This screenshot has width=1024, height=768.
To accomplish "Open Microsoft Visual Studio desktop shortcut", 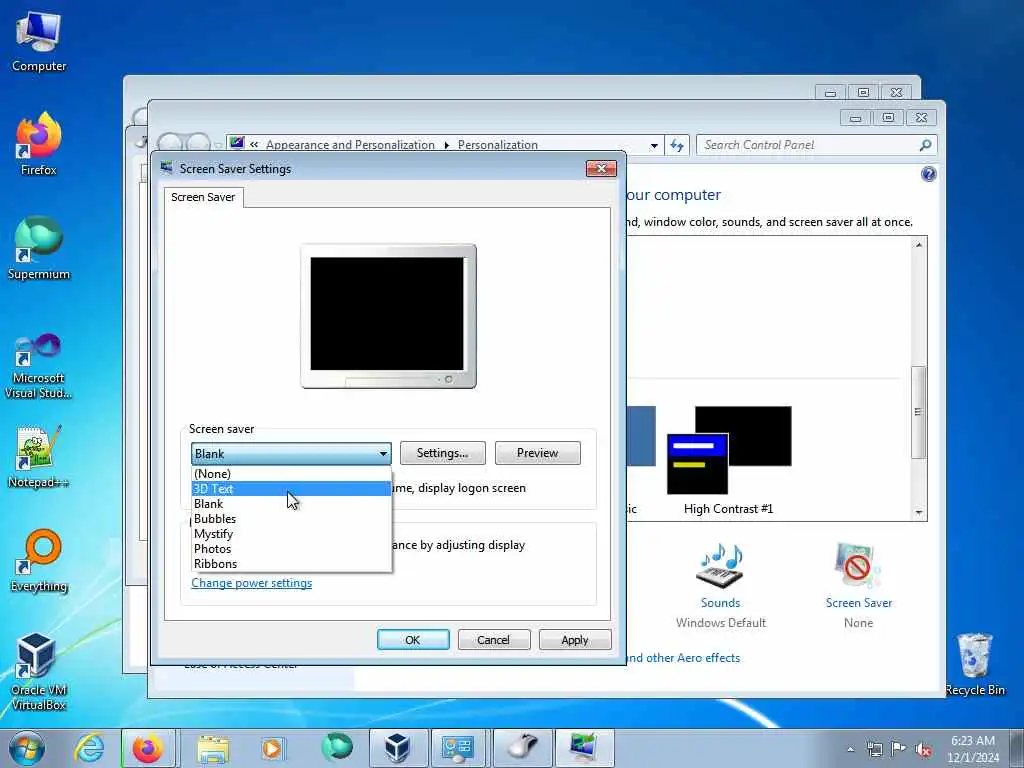I will 39,366.
